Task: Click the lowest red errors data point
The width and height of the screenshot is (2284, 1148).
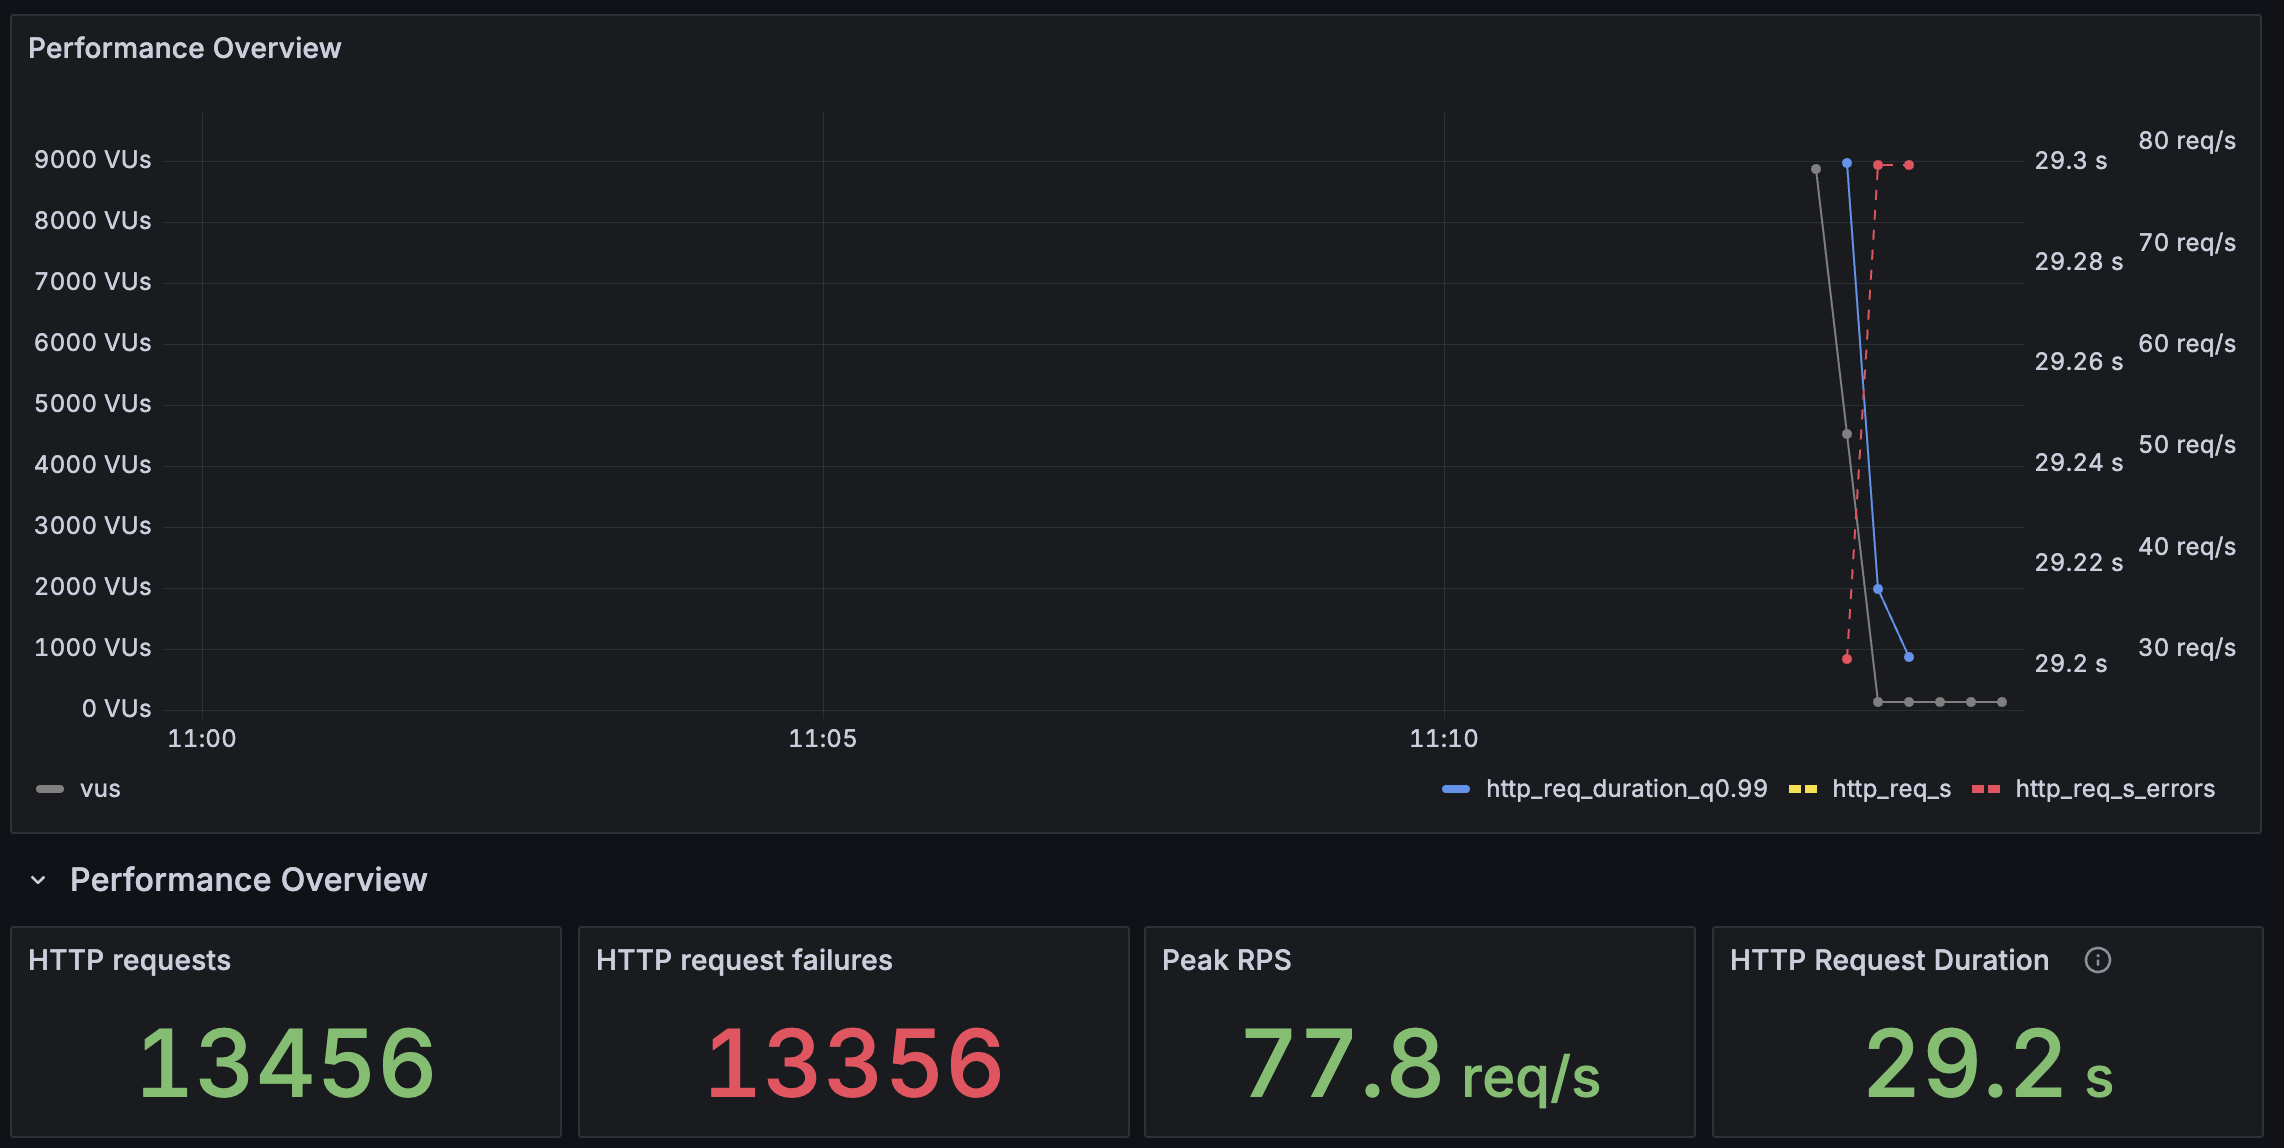Action: (1846, 659)
